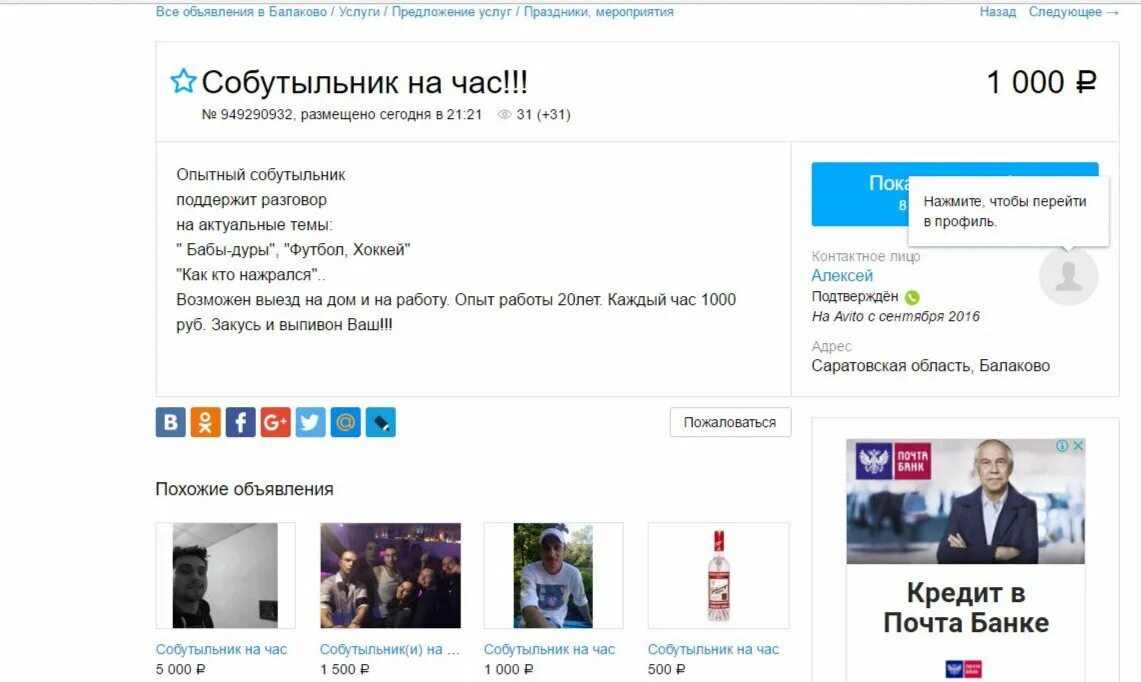
Task: Open the next listing via Следующее
Action: pyautogui.click(x=1065, y=11)
